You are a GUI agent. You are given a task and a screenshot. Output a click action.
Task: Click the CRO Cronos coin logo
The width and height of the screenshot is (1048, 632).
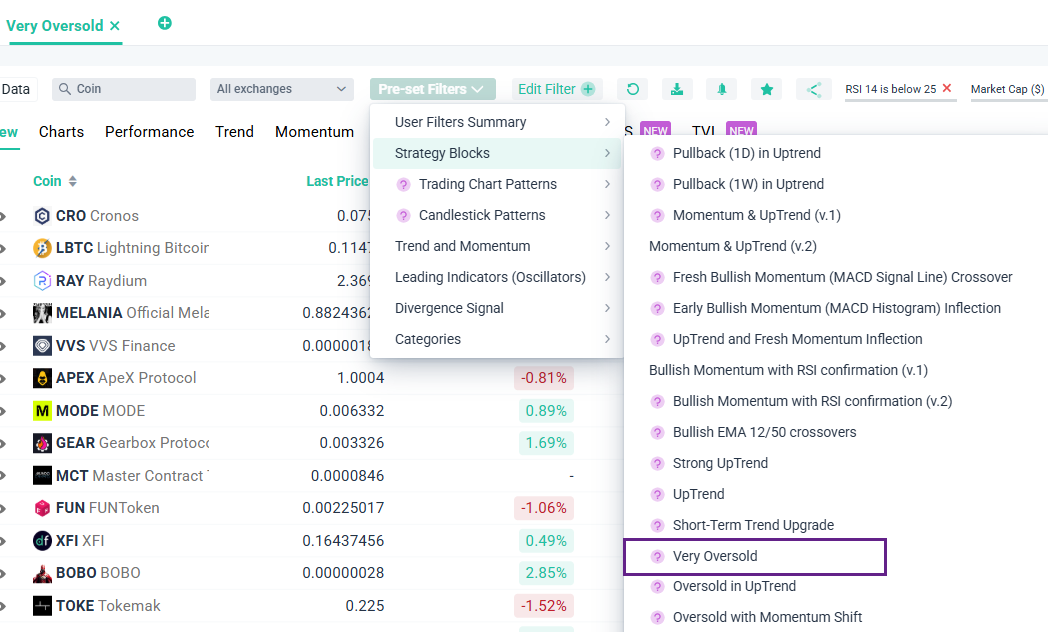click(x=42, y=216)
